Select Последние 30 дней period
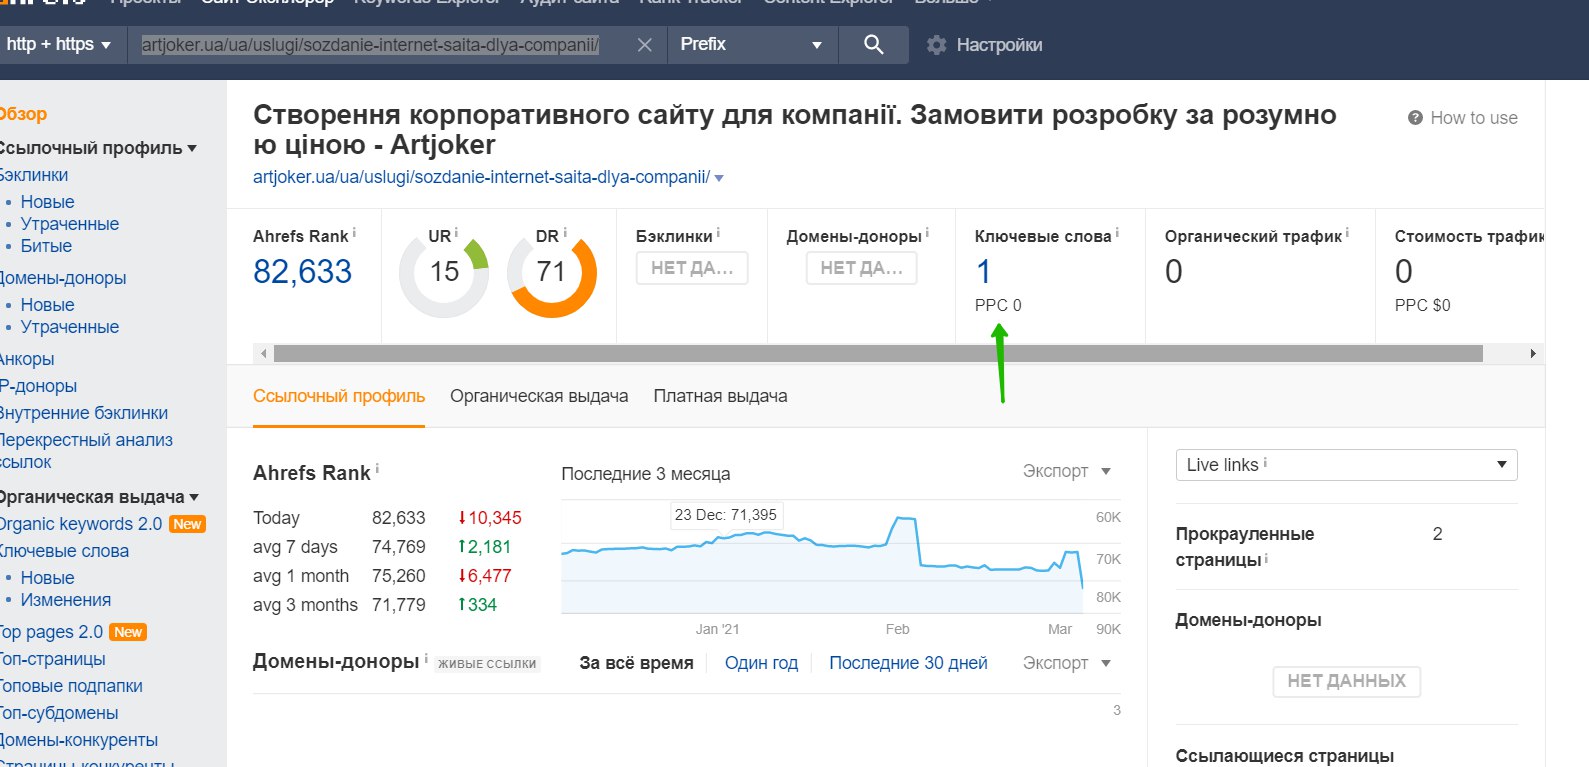 (908, 663)
